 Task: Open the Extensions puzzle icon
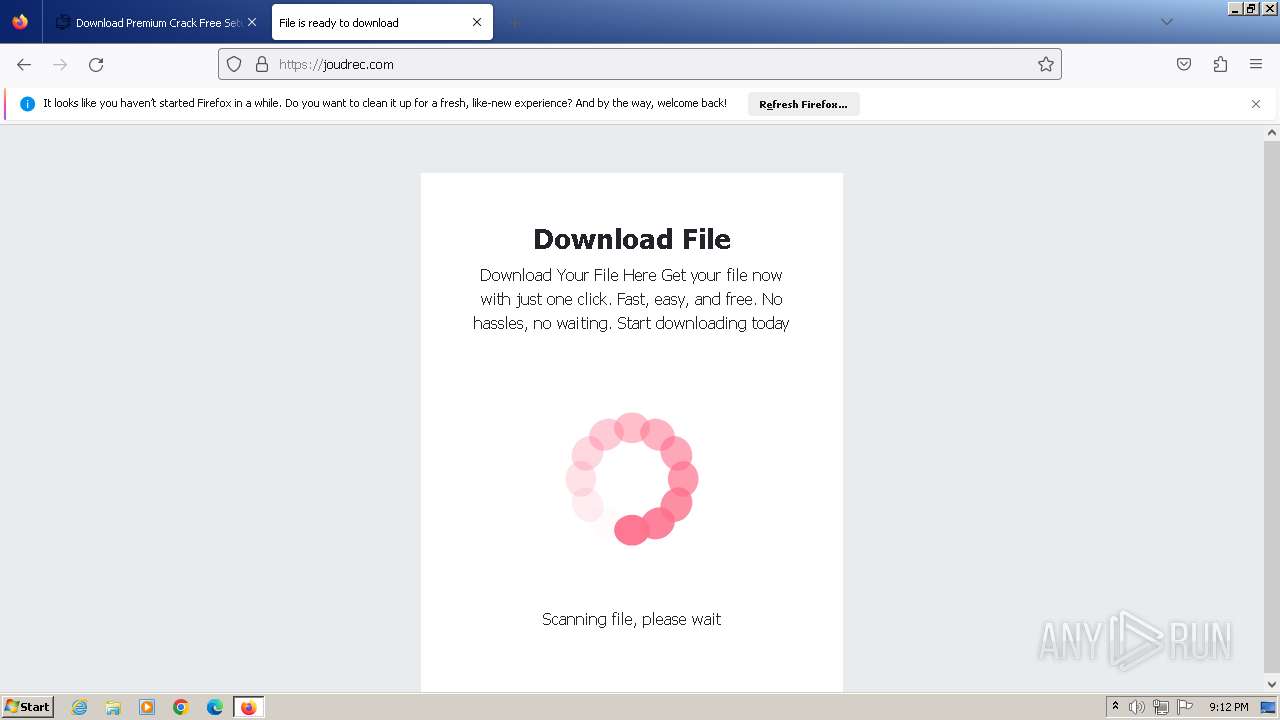[1220, 64]
